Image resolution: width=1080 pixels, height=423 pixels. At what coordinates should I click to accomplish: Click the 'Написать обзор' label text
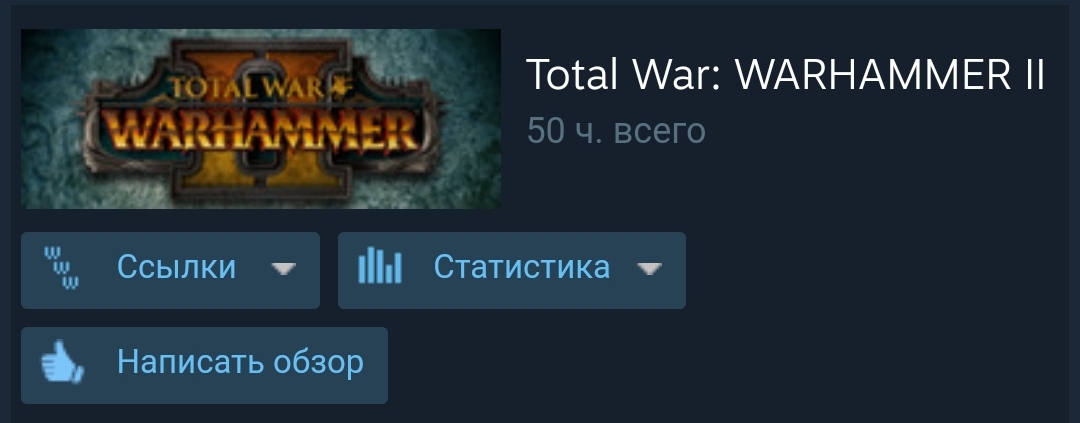coord(240,362)
